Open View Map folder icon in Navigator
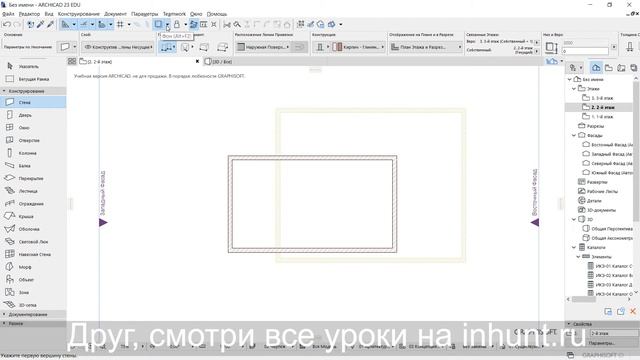The width and height of the screenshot is (640, 360). coord(609,68)
